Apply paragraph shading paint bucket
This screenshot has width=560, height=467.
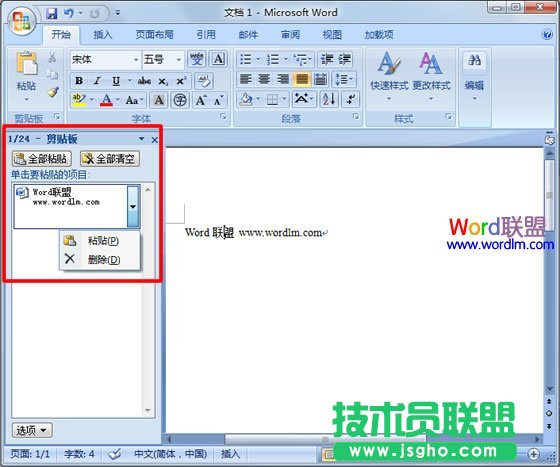tap(246, 99)
